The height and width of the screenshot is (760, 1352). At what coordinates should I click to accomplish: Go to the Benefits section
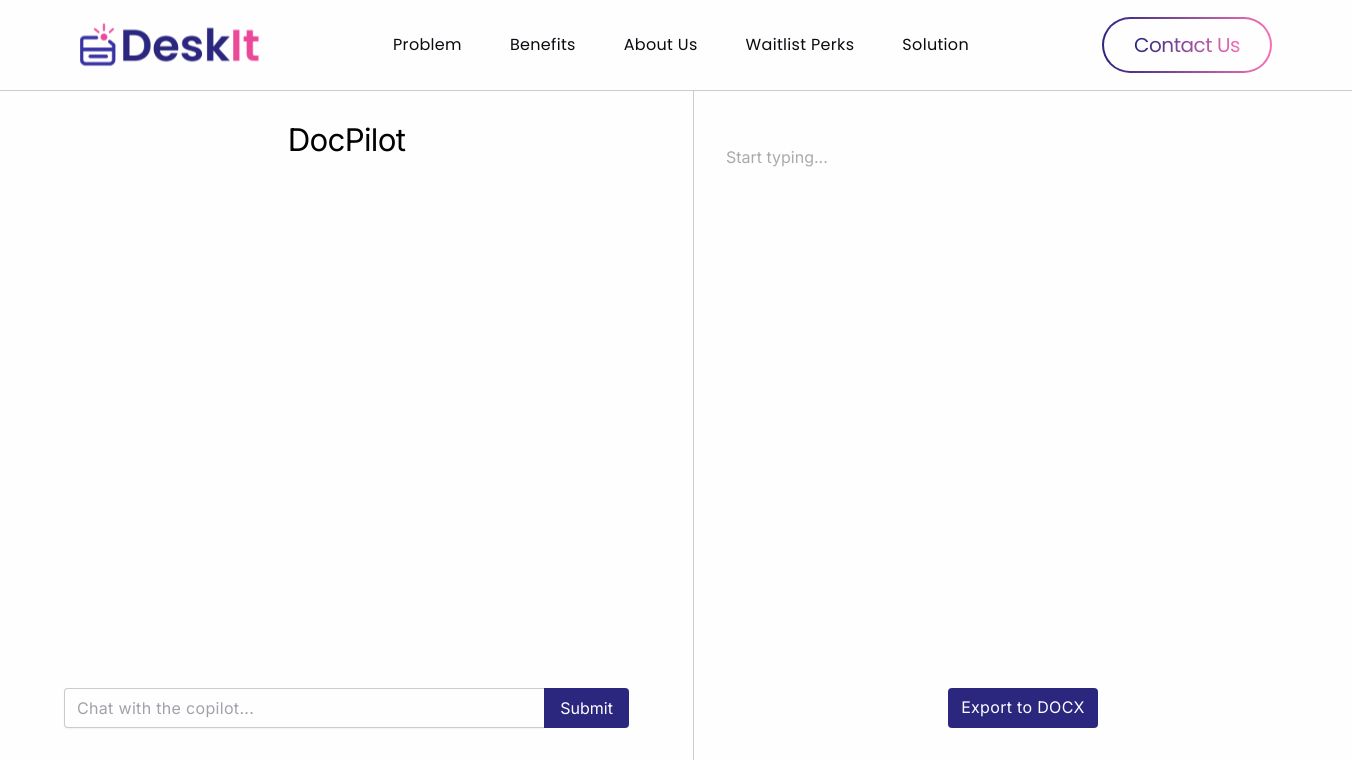tap(542, 45)
